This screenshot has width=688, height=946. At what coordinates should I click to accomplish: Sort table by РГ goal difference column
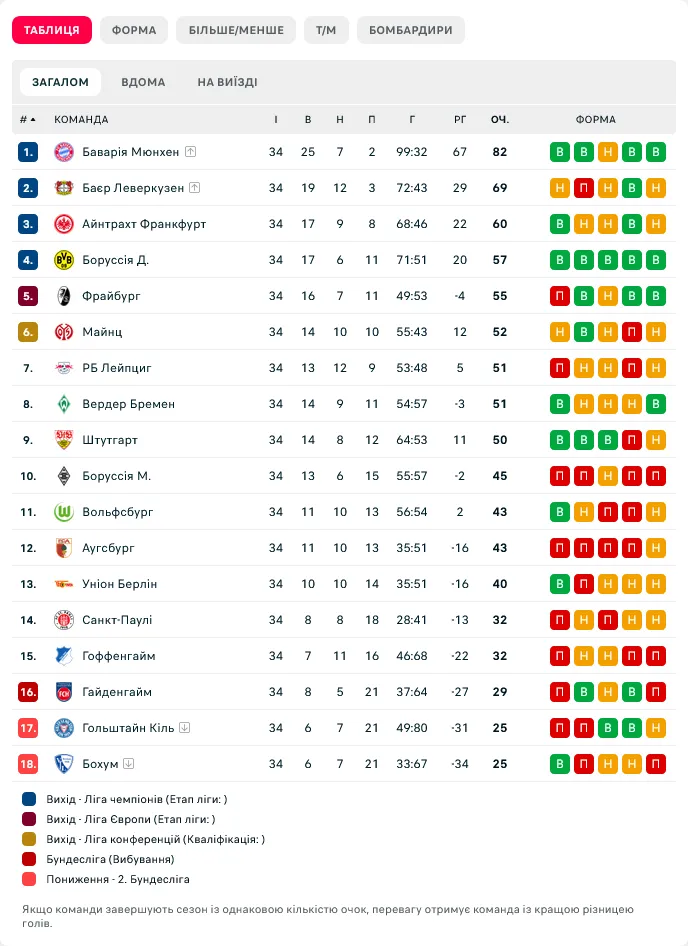pos(460,119)
